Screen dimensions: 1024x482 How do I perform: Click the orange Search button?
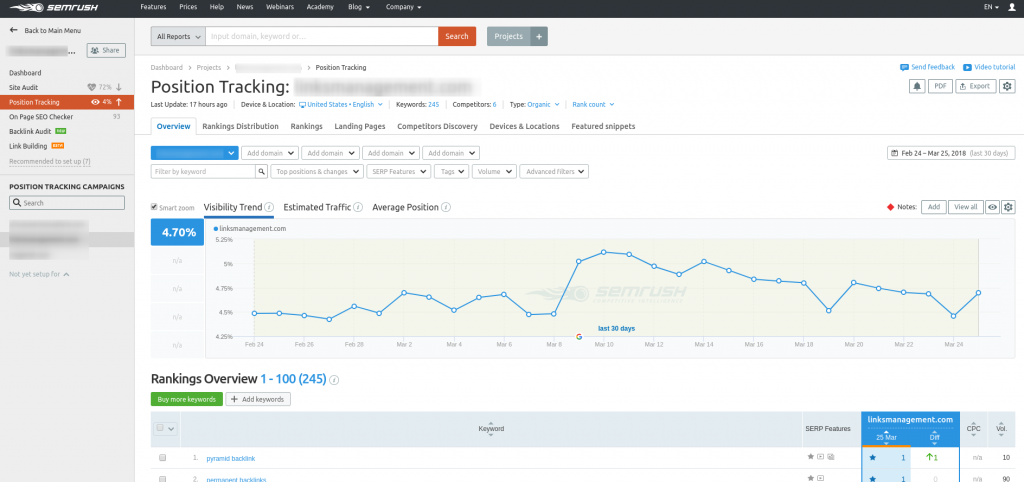[x=456, y=37]
